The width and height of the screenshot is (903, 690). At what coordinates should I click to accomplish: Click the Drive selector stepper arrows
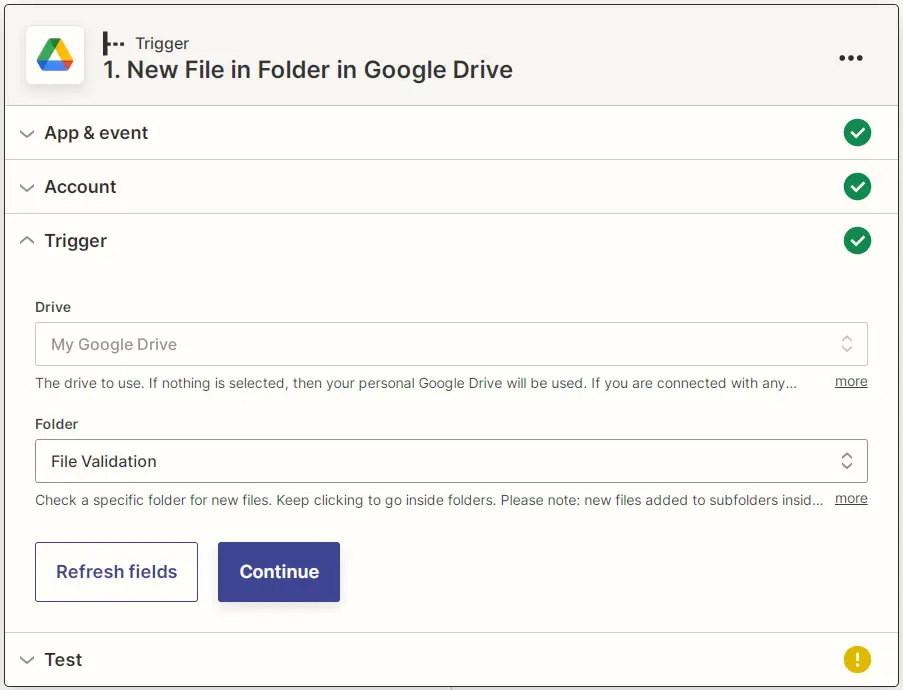845,344
